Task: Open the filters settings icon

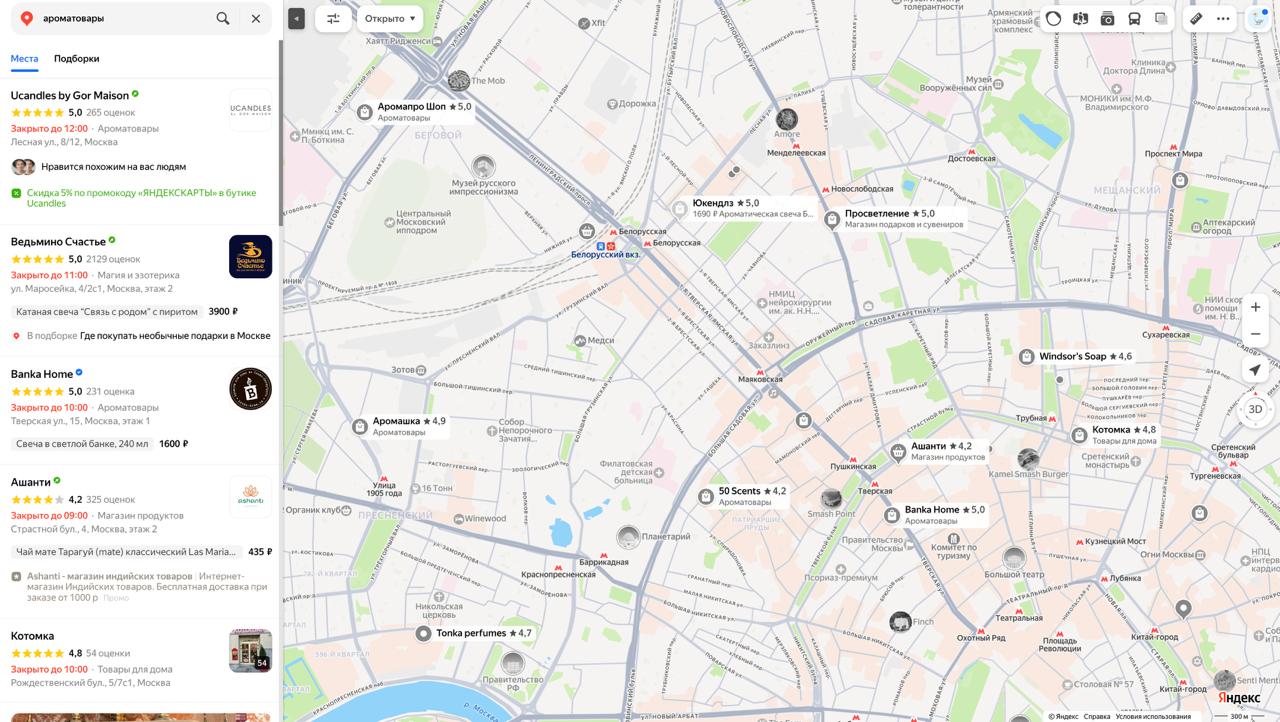Action: (333, 18)
